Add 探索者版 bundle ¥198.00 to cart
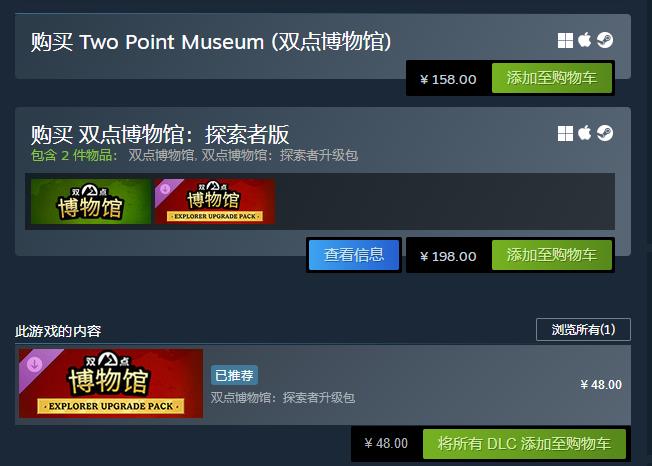Screen dimensions: 652x466 [552, 255]
